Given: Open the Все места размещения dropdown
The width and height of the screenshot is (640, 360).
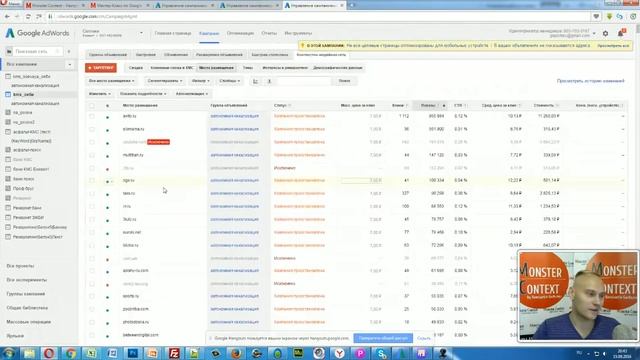Looking at the screenshot, I should click(x=111, y=81).
